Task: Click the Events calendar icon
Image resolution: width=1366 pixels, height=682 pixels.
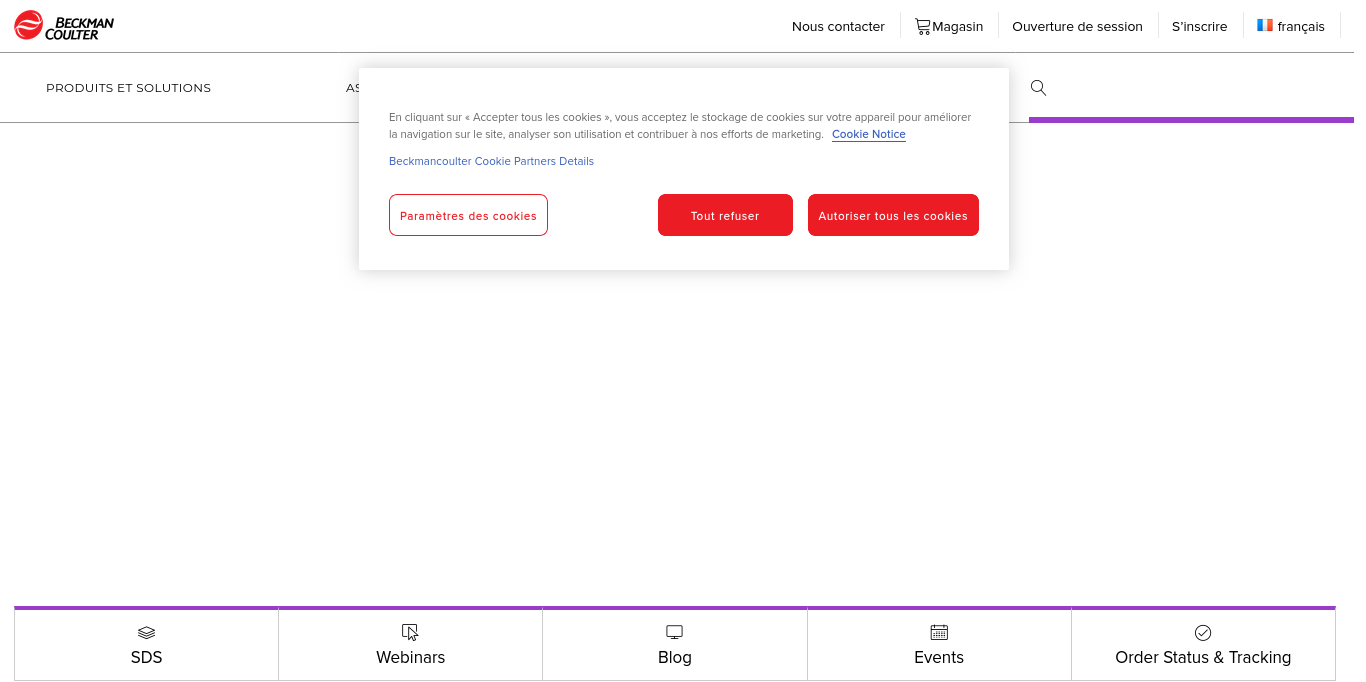Action: coord(939,632)
